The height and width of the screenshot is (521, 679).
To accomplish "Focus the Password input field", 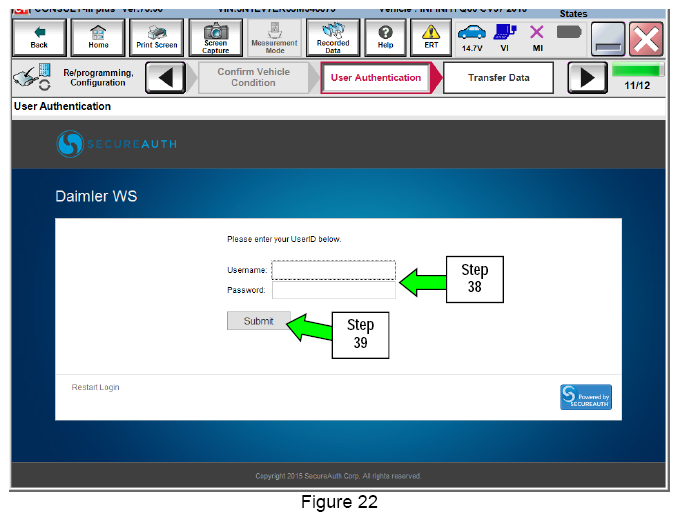I will [333, 290].
